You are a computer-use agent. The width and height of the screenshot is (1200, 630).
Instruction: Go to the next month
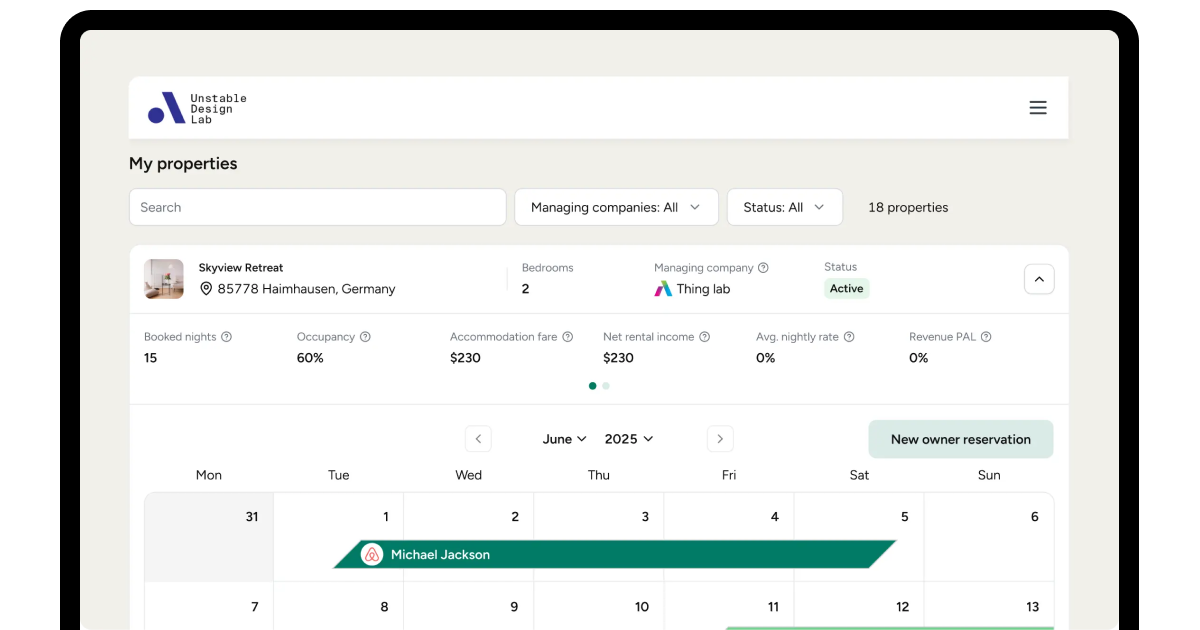point(720,439)
